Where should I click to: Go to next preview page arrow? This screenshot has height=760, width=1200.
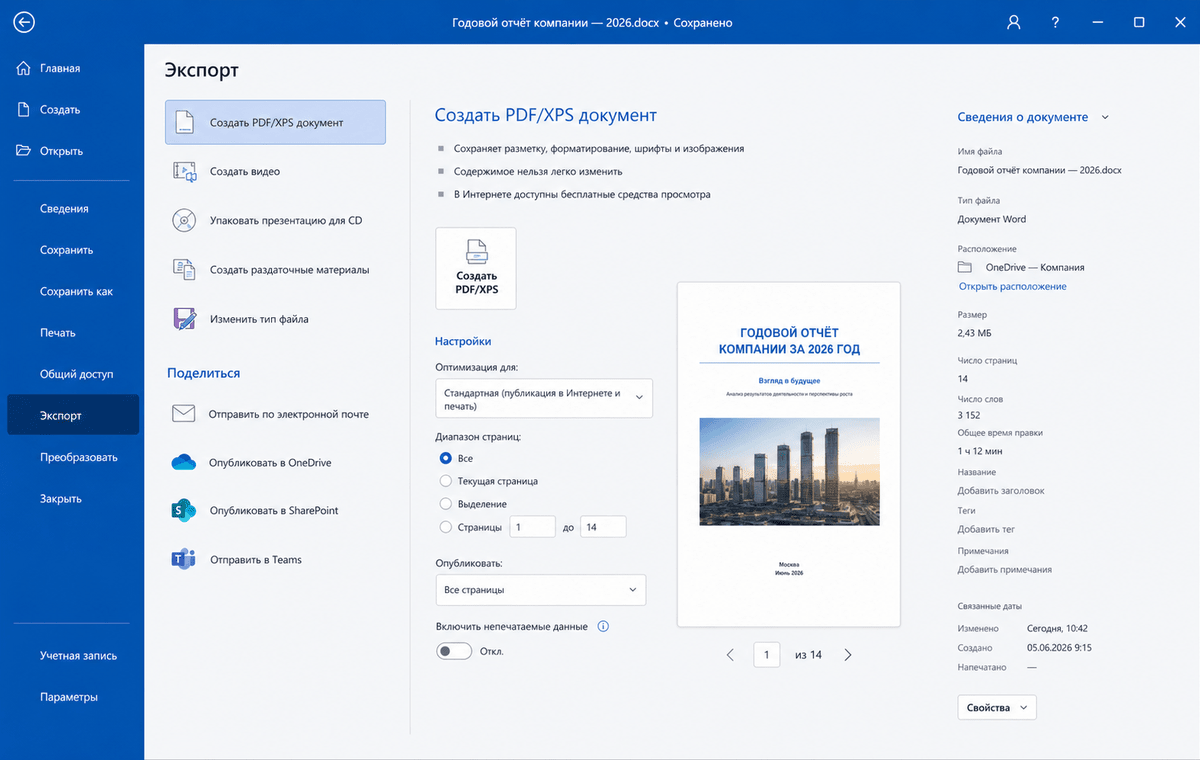[x=848, y=655]
